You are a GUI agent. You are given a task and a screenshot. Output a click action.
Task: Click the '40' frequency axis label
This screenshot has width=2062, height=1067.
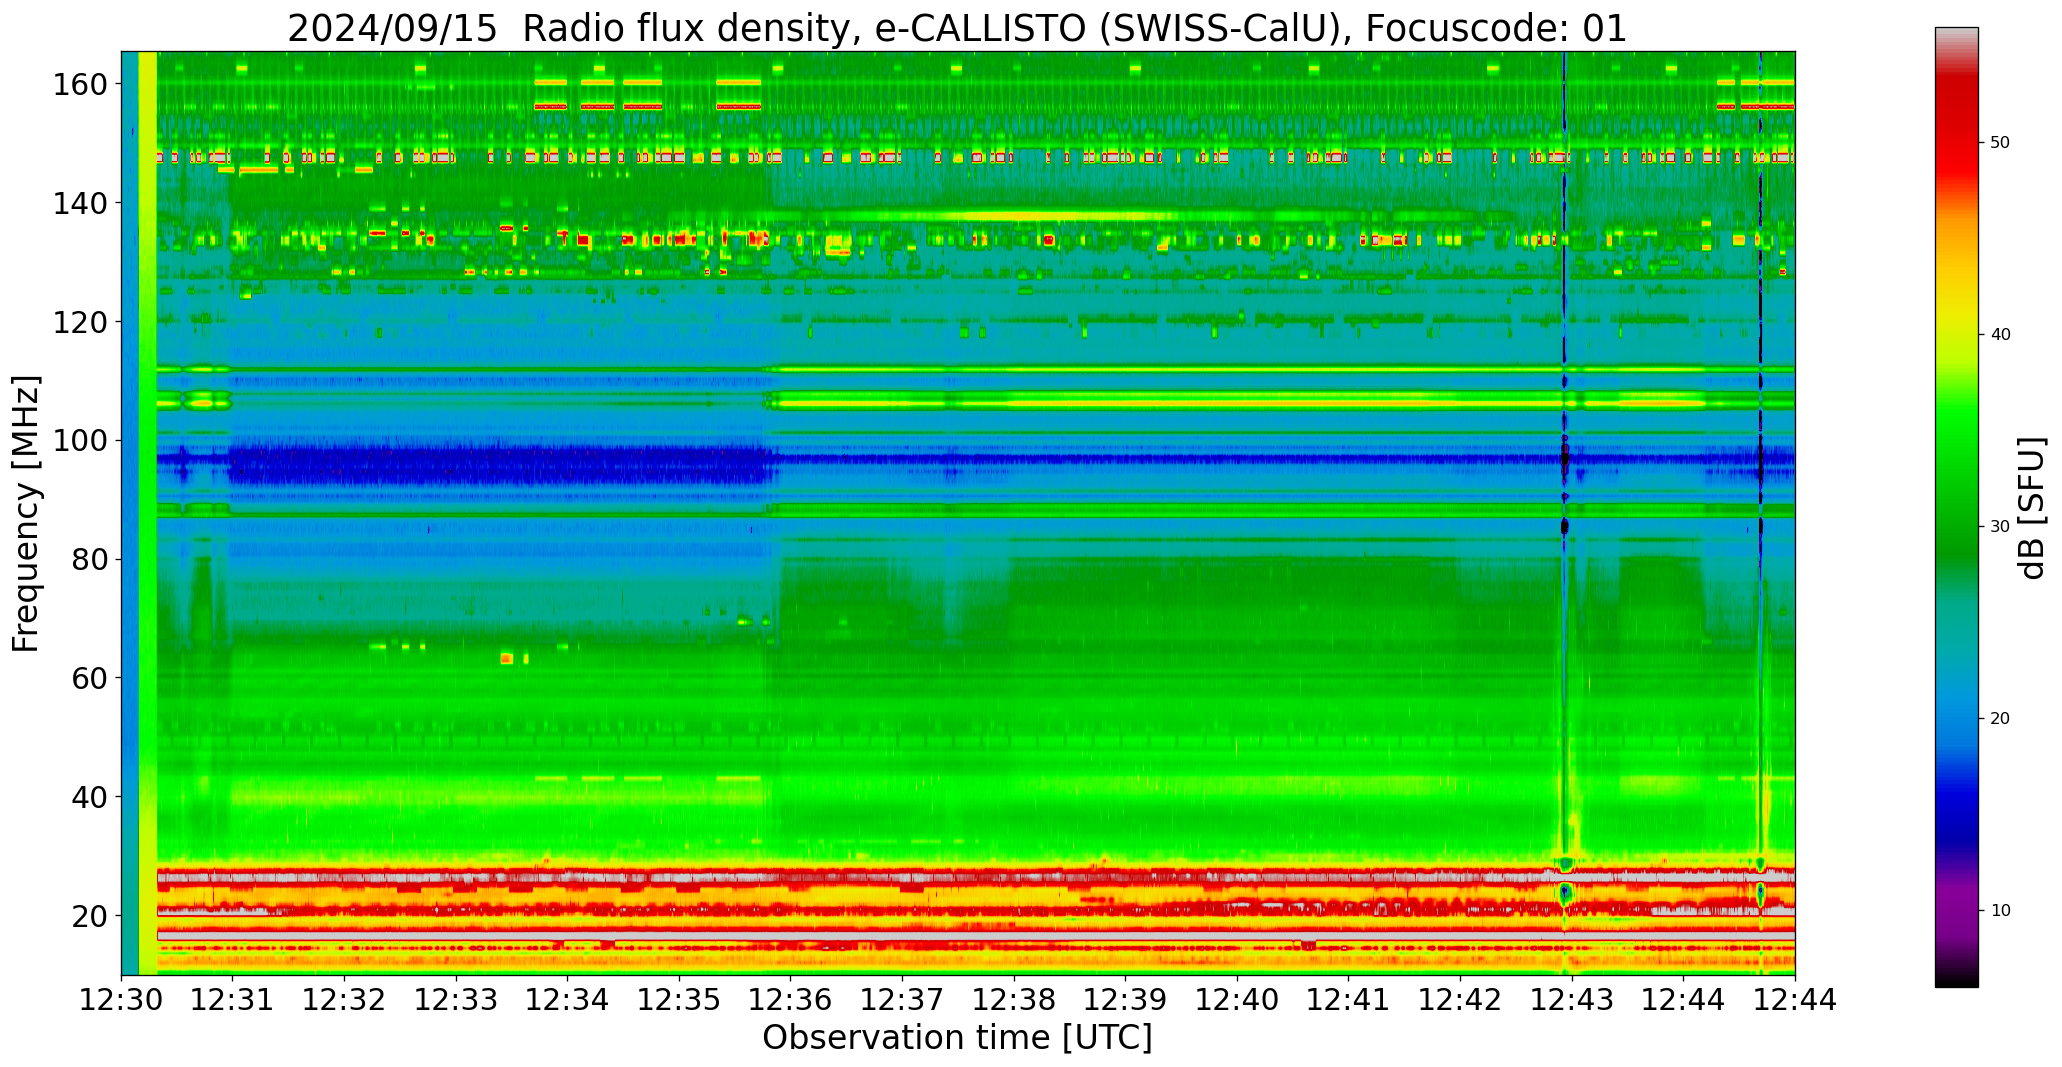90,797
